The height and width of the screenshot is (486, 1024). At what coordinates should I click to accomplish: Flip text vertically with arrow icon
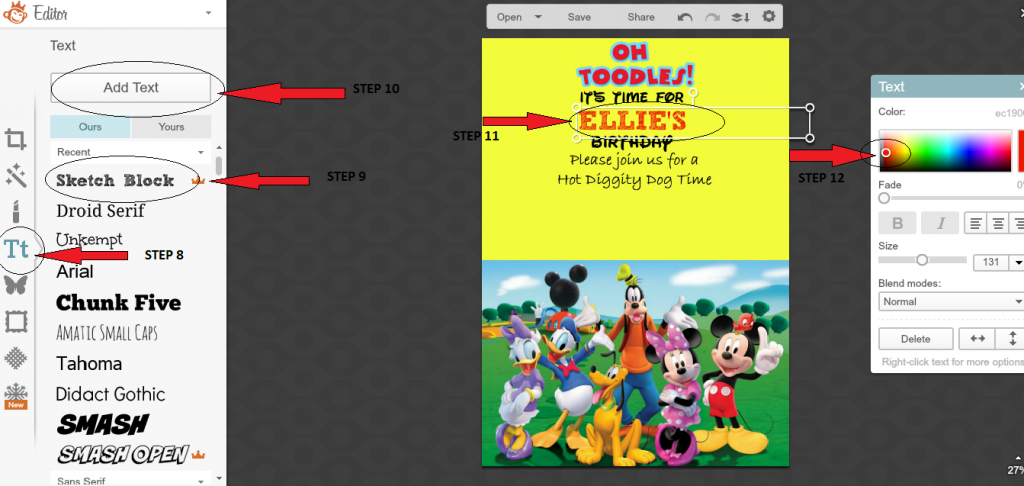tap(1012, 339)
